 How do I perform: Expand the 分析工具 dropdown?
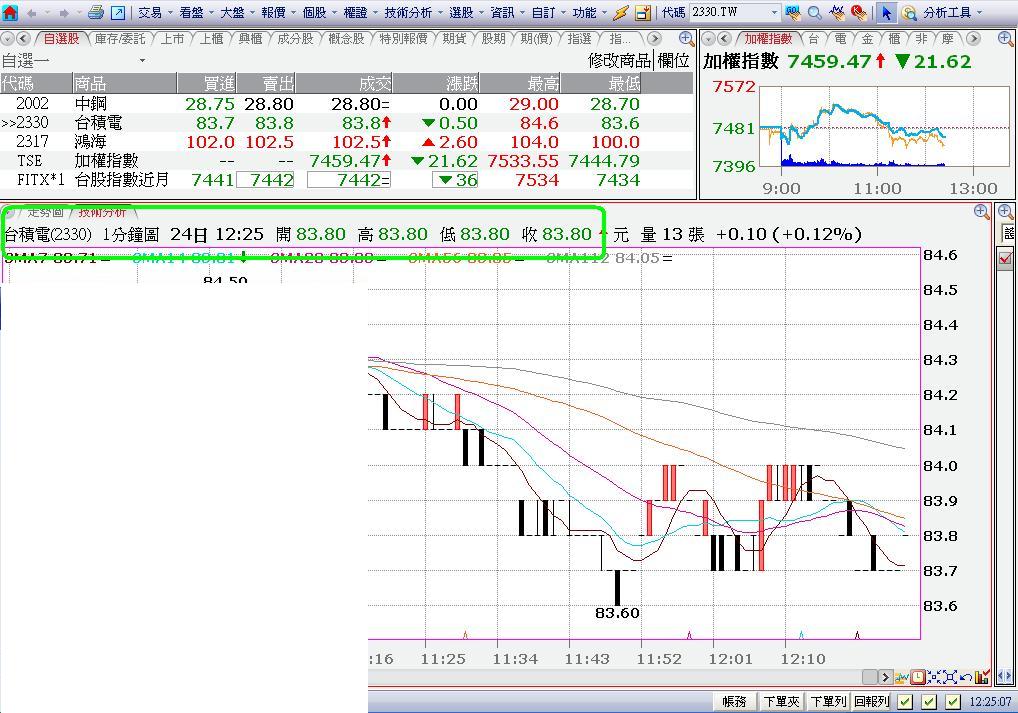pyautogui.click(x=979, y=12)
